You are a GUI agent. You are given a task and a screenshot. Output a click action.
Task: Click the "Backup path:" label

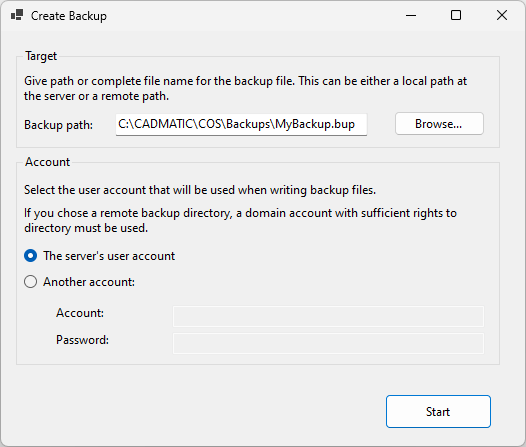pyautogui.click(x=58, y=125)
